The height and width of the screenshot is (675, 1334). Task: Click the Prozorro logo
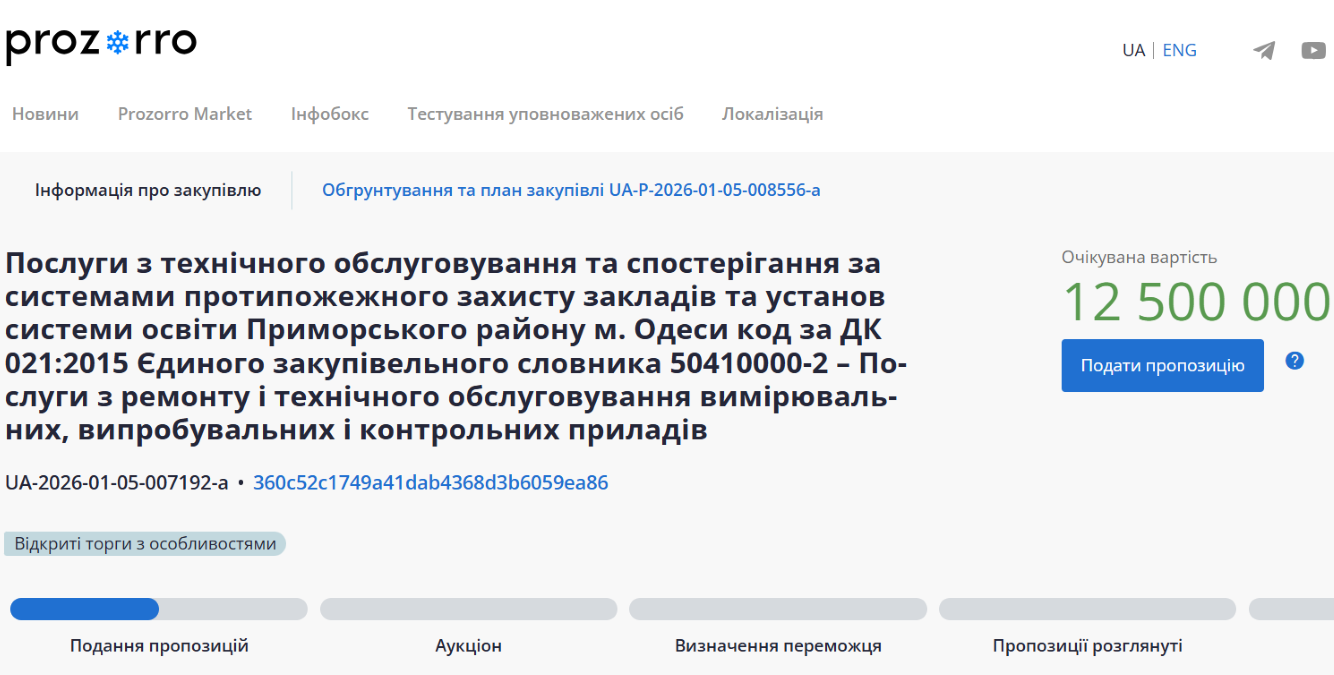pos(101,43)
